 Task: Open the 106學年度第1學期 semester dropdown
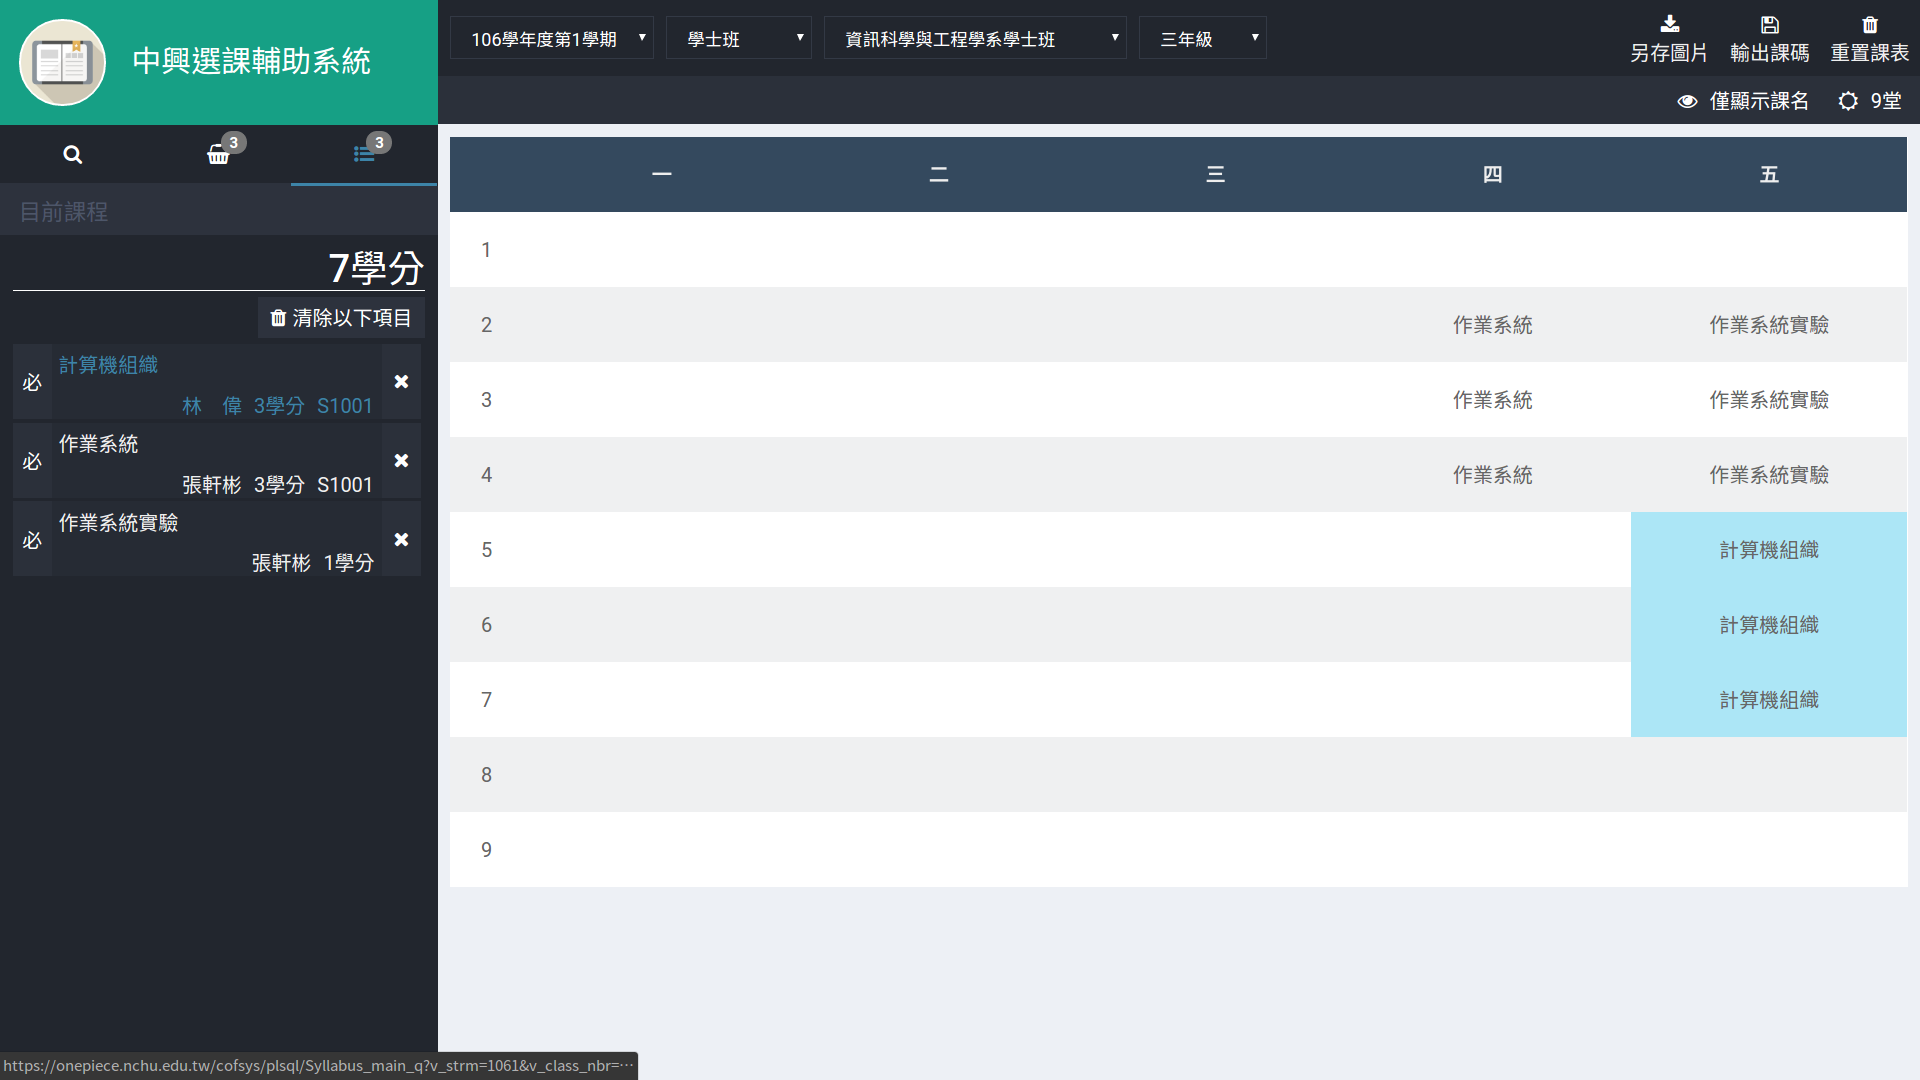552,39
